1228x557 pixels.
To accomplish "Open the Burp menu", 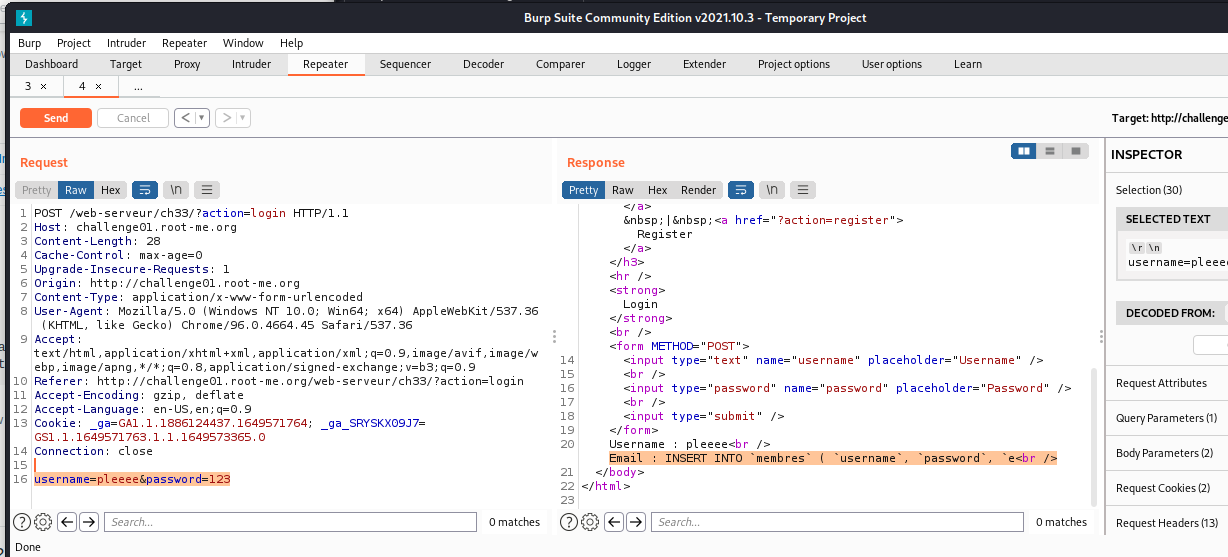I will (x=29, y=43).
